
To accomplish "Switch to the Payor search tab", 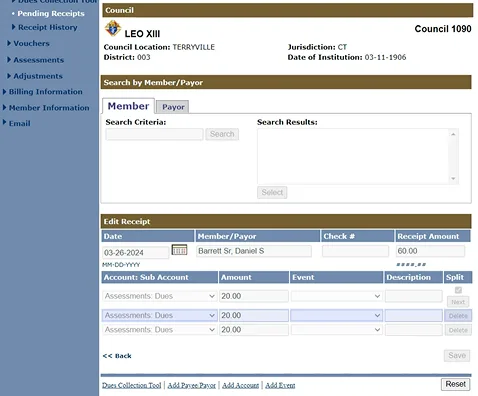I will point(173,107).
